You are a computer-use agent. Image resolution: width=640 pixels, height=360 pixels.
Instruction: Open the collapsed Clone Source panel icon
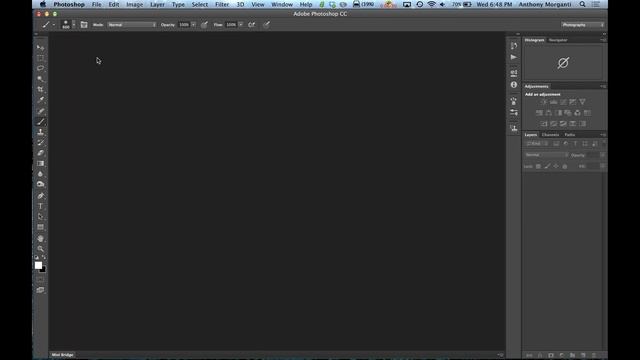click(x=513, y=128)
